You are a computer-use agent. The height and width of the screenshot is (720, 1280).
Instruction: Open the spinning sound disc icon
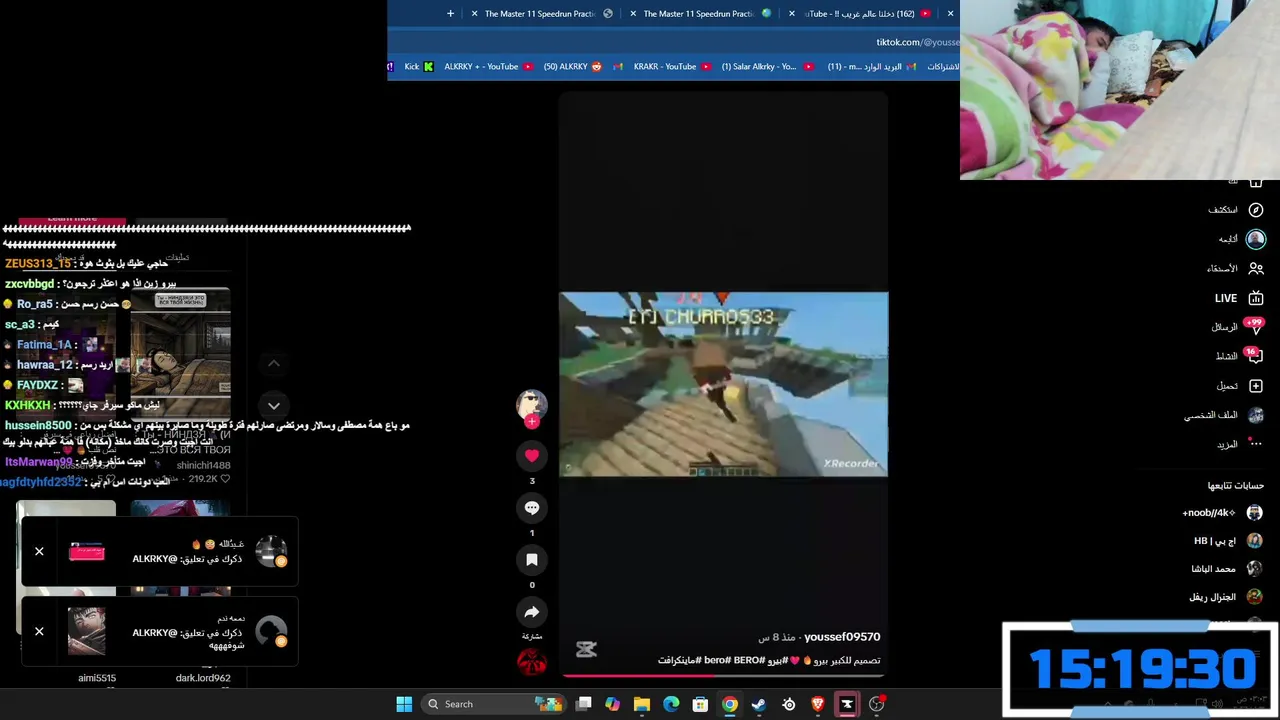pos(532,662)
